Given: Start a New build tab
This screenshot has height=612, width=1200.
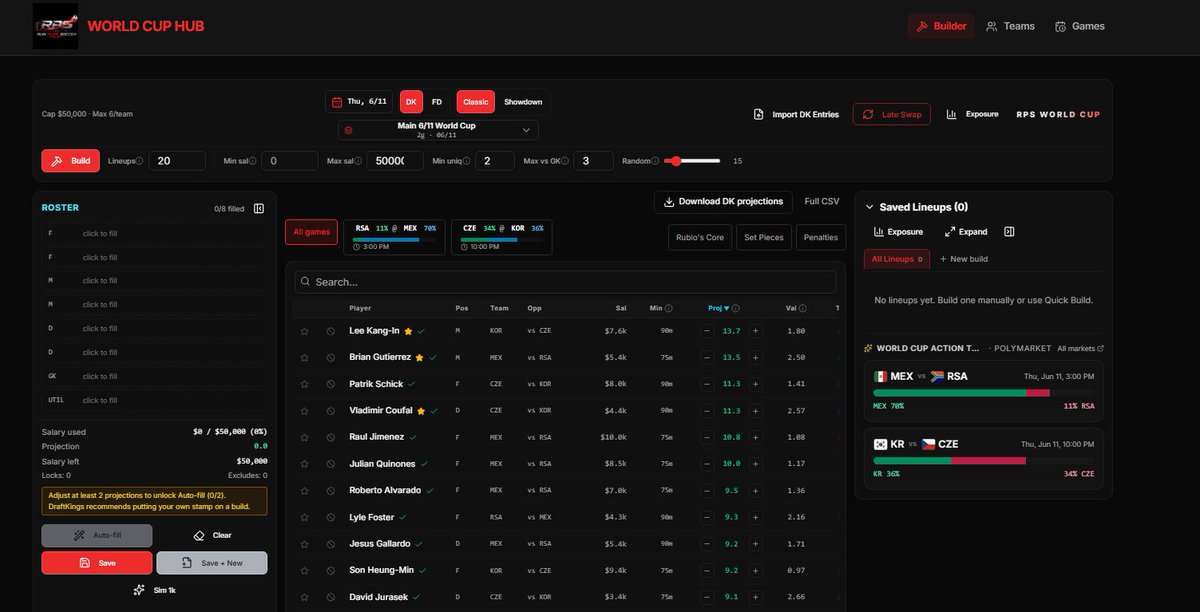Looking at the screenshot, I should [963, 259].
